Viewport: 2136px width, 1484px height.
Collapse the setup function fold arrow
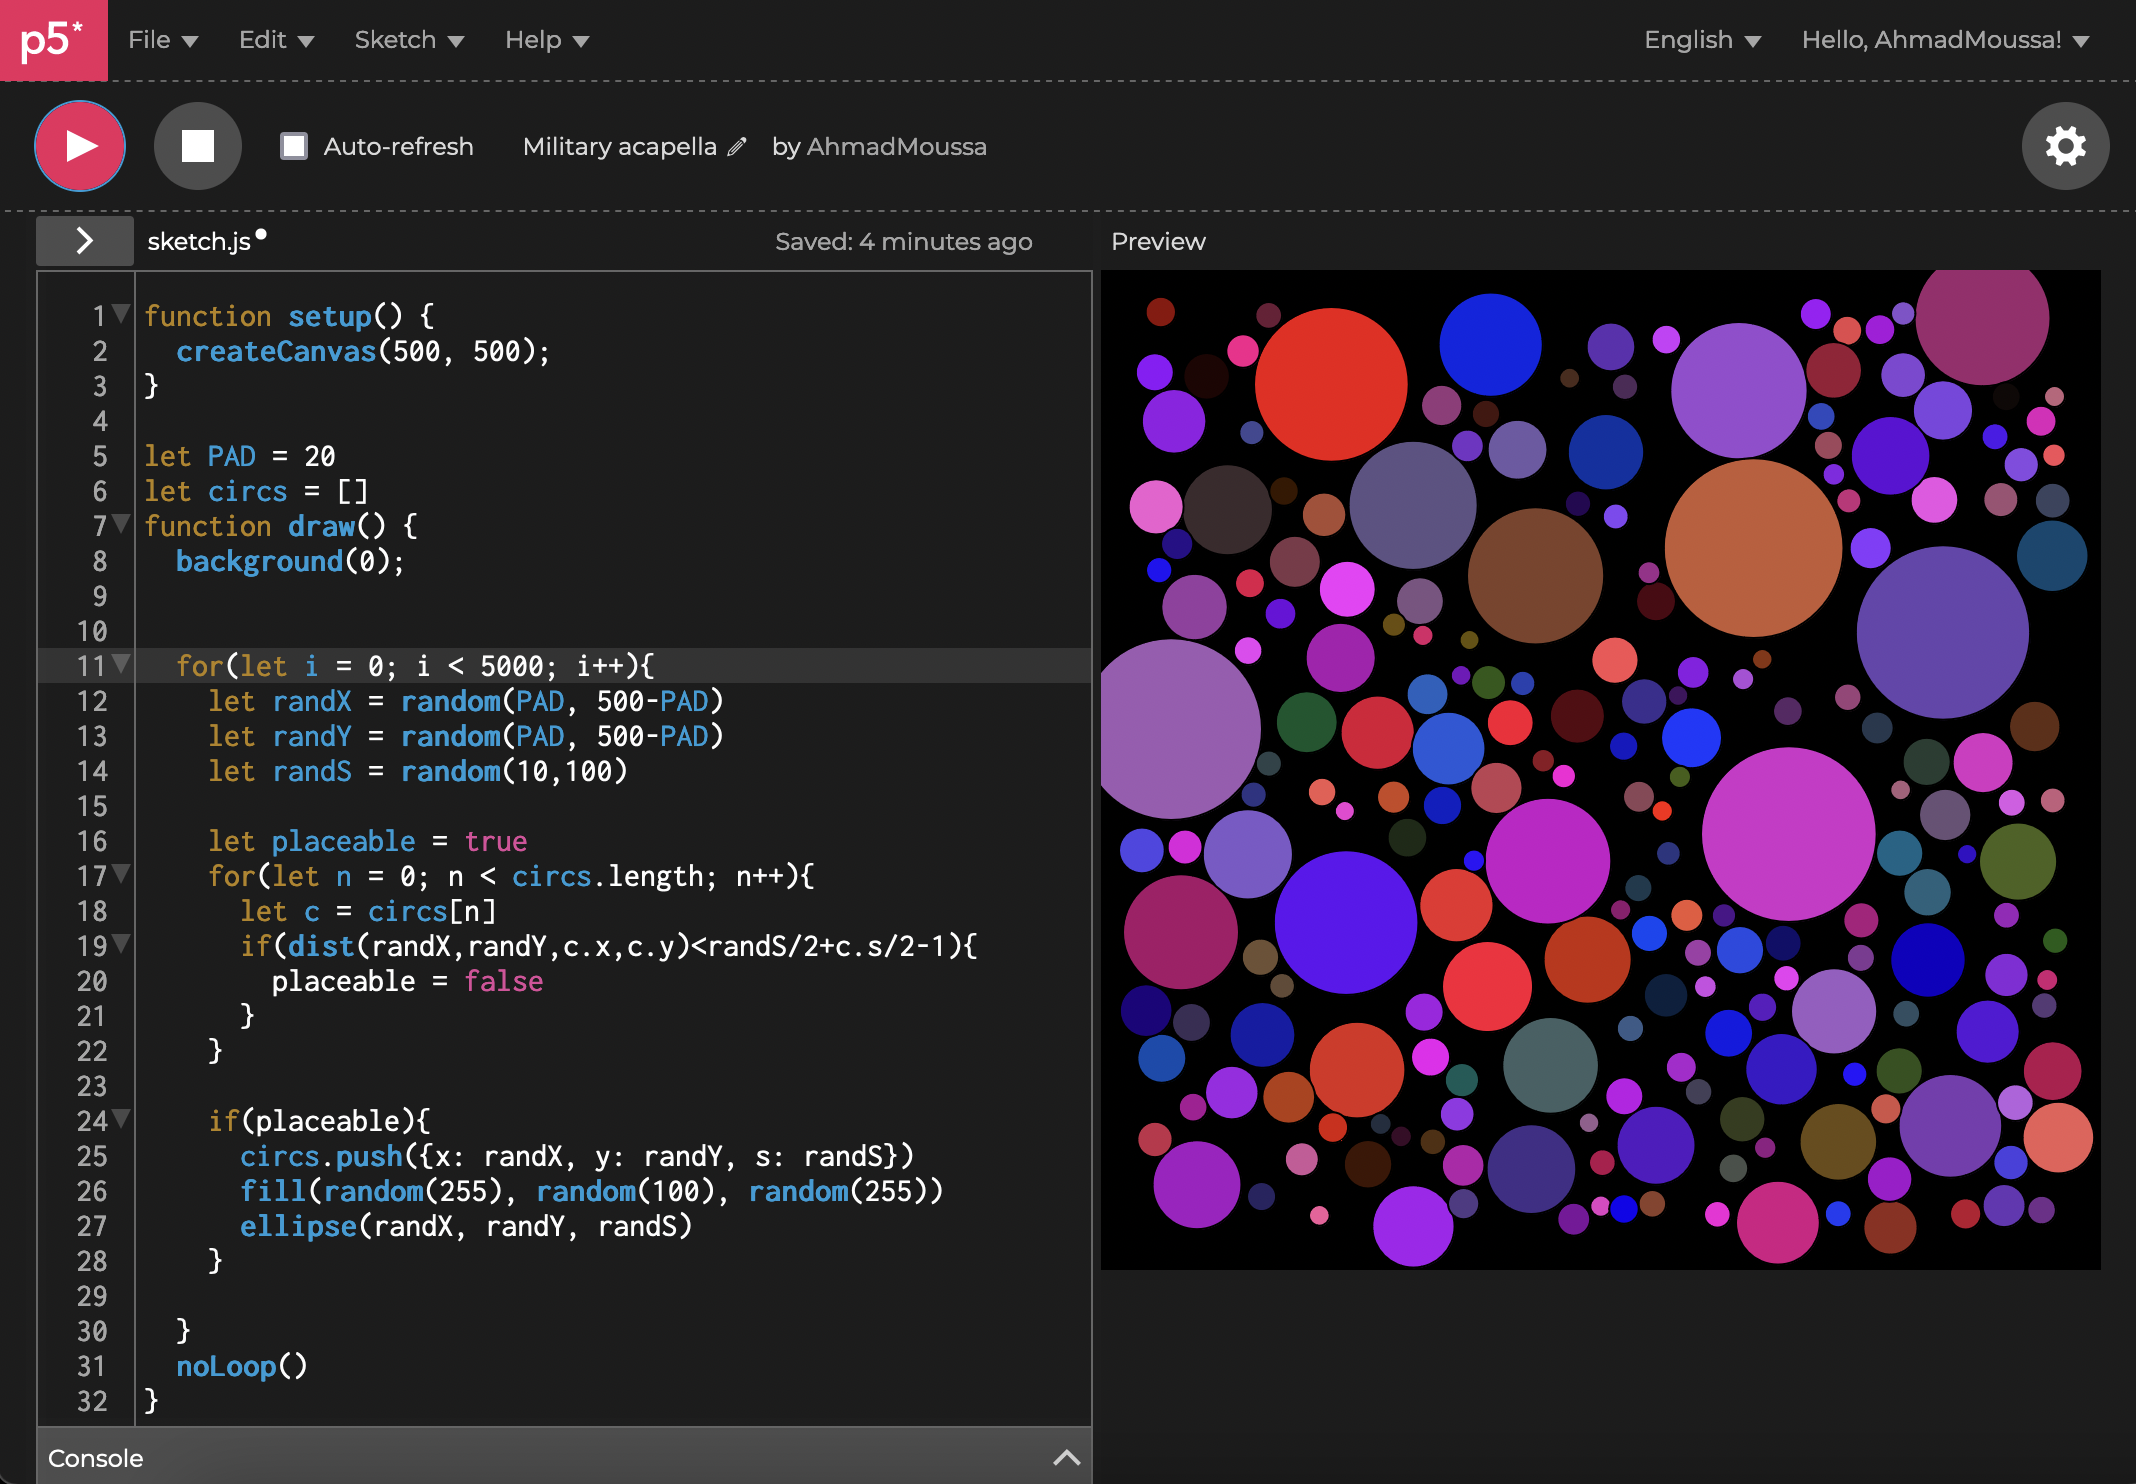coord(122,314)
